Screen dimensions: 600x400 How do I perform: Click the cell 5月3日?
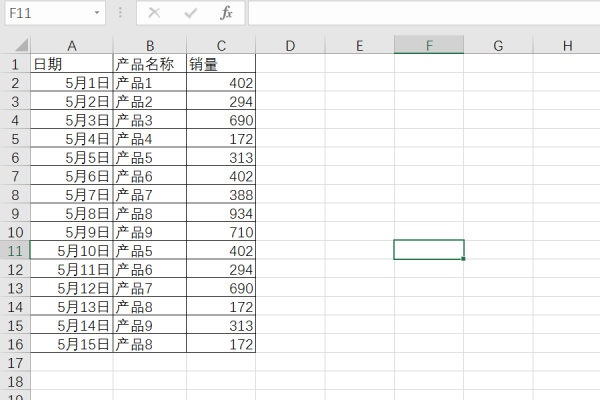click(72, 120)
